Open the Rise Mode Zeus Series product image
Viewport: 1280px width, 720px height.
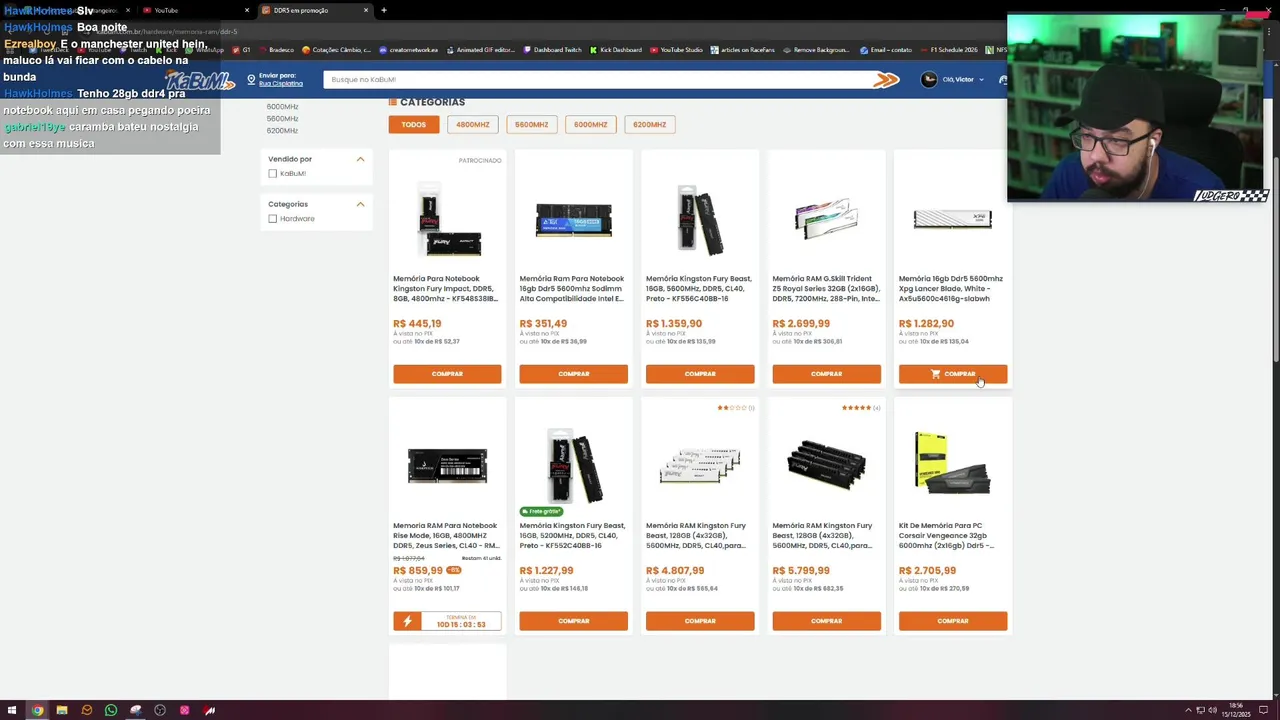pos(447,466)
